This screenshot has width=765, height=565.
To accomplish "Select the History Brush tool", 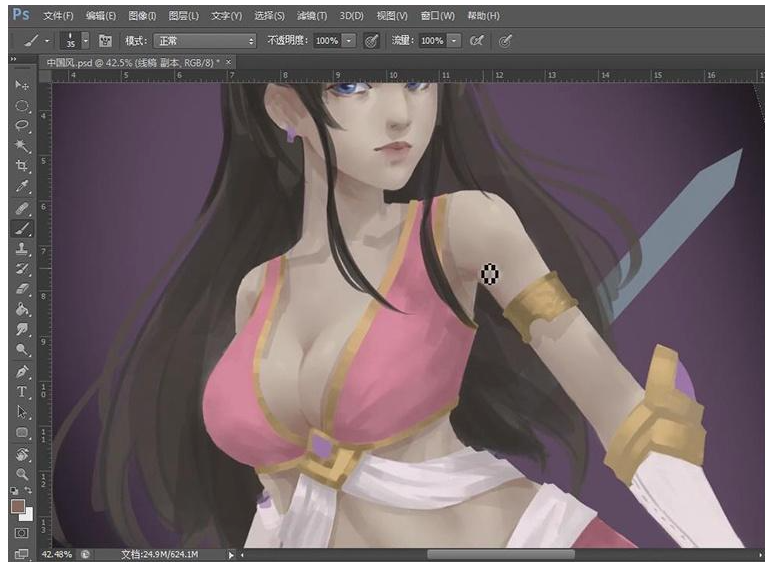I will (x=21, y=269).
